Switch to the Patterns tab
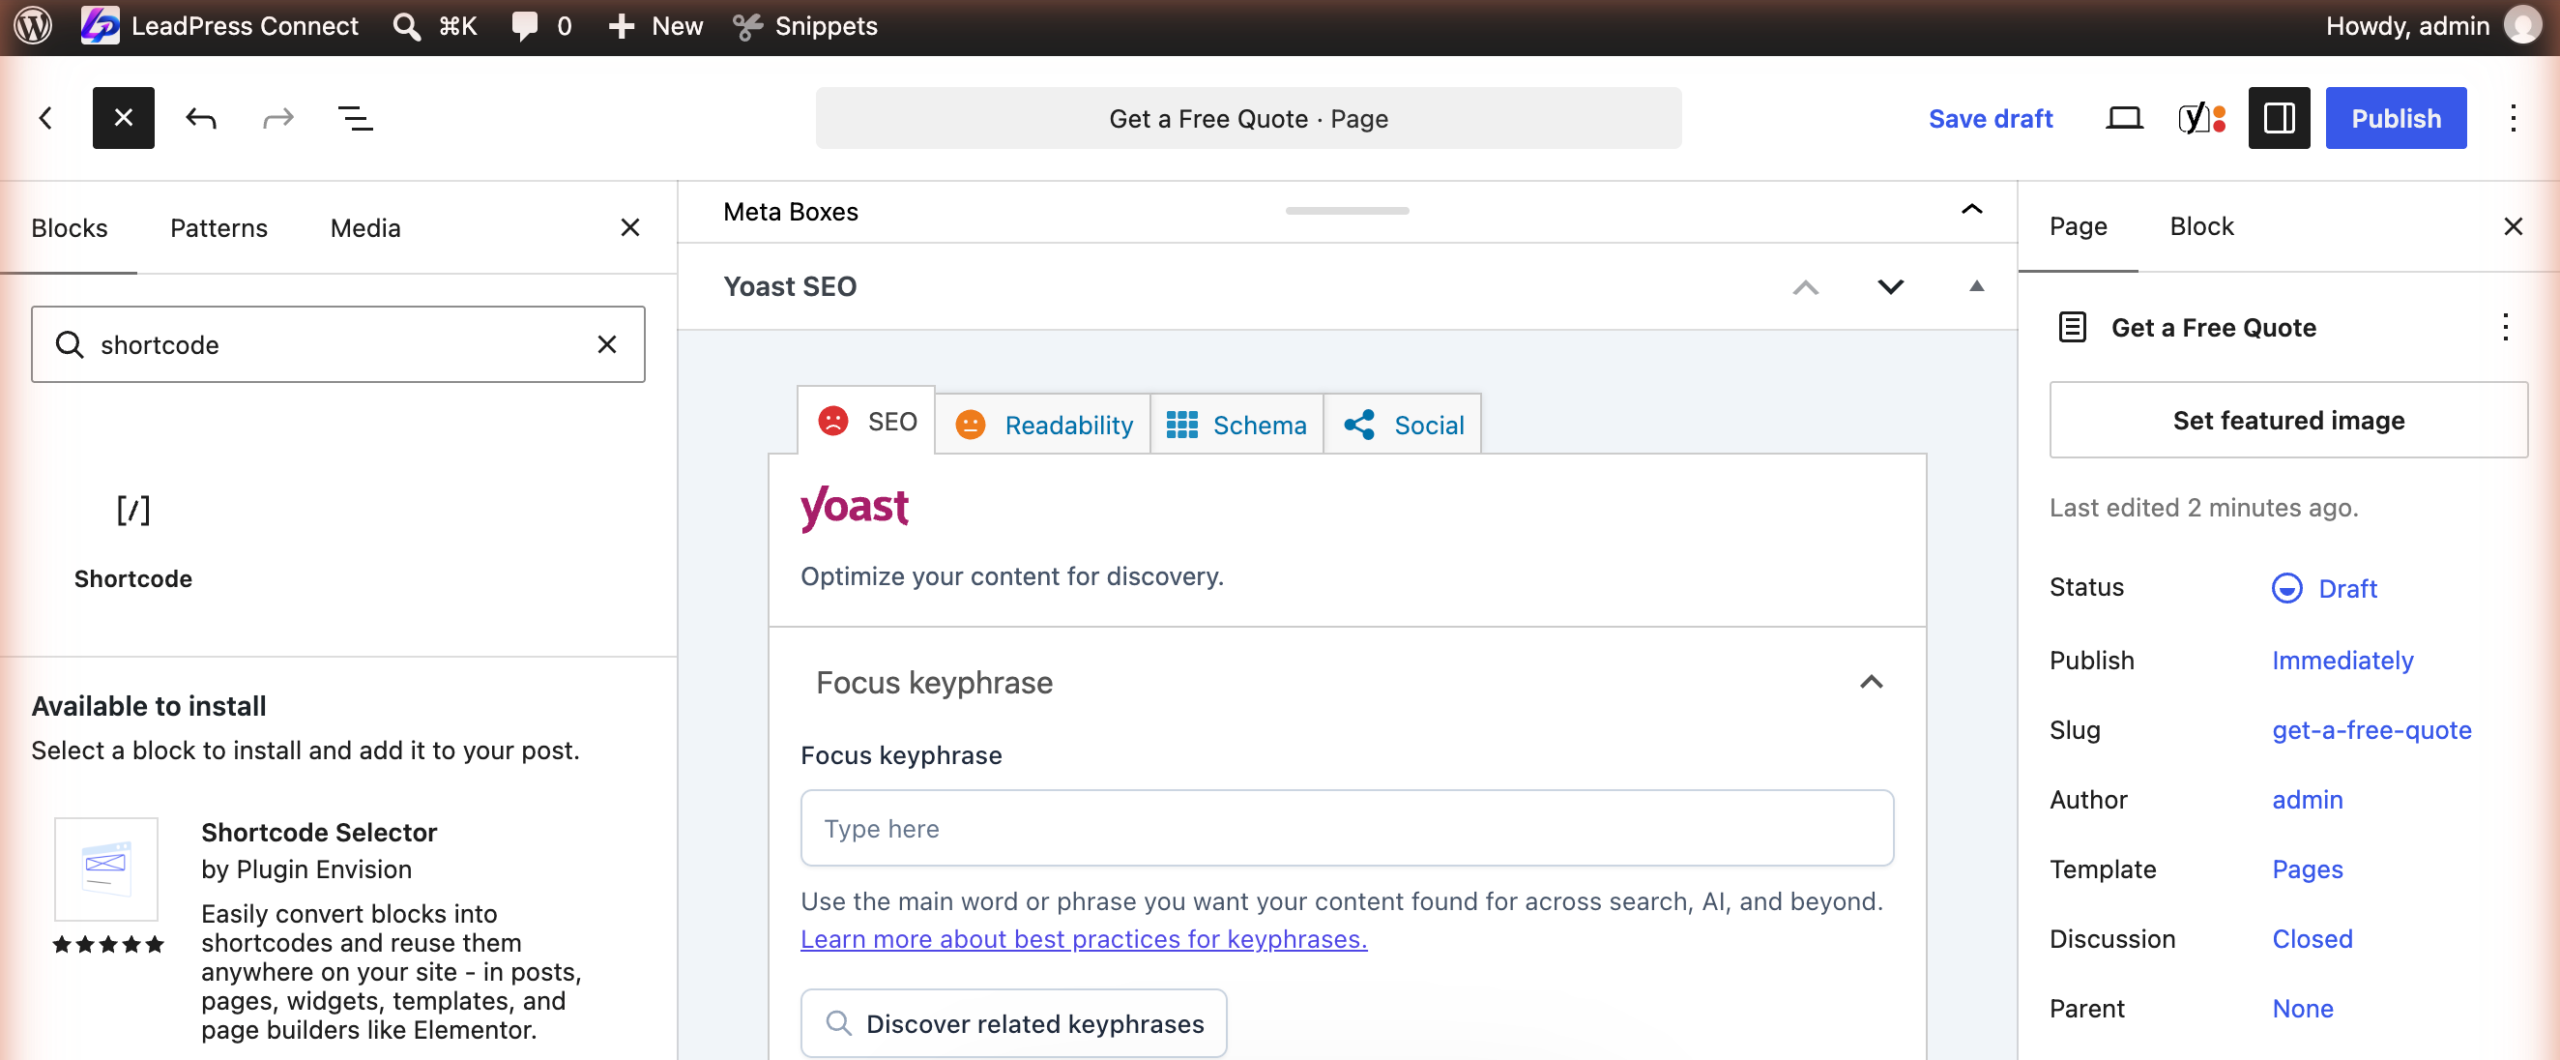This screenshot has width=2560, height=1060. tap(219, 228)
